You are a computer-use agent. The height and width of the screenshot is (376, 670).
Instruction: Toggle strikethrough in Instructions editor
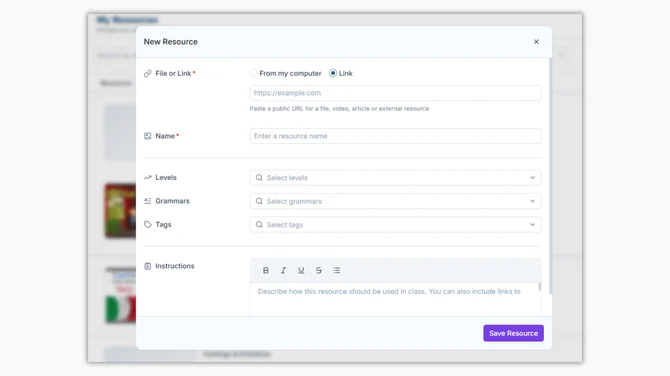[x=319, y=270]
